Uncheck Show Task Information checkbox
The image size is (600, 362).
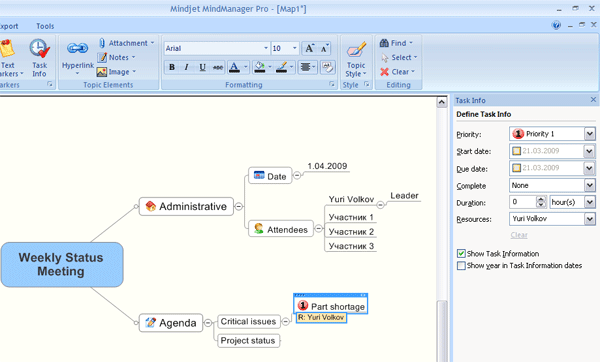461,253
